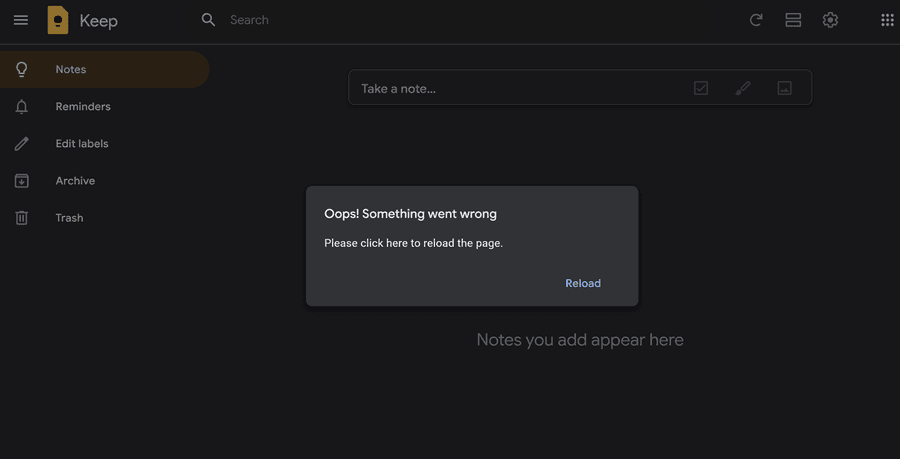The width and height of the screenshot is (900, 459).
Task: Click the Reload button in dialog
Action: (583, 283)
